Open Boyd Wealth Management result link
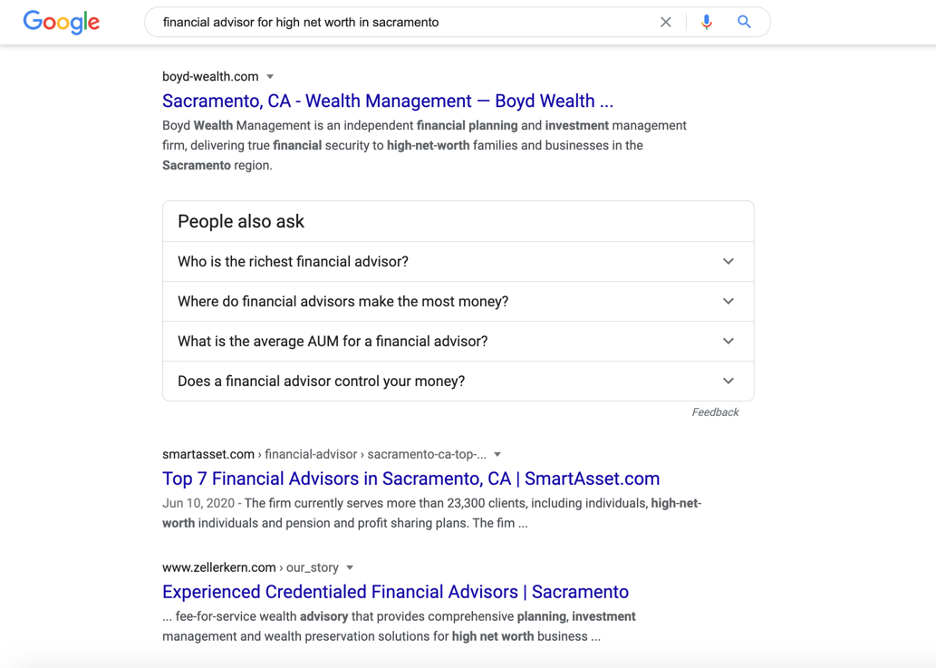The image size is (936, 668). click(x=387, y=101)
